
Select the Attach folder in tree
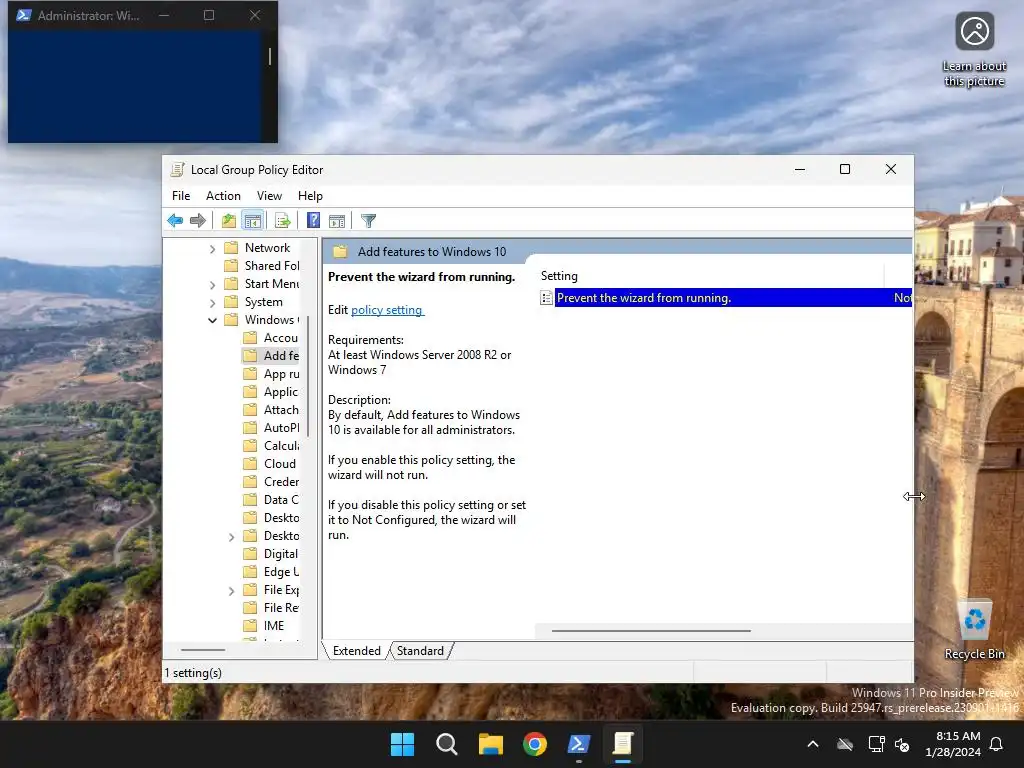click(281, 409)
